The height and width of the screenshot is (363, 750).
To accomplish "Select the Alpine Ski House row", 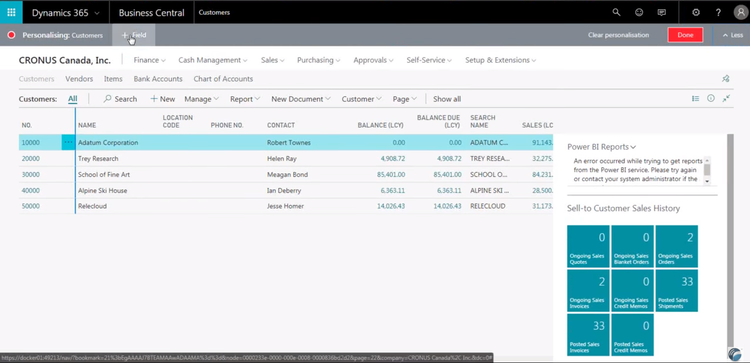I will pos(286,190).
